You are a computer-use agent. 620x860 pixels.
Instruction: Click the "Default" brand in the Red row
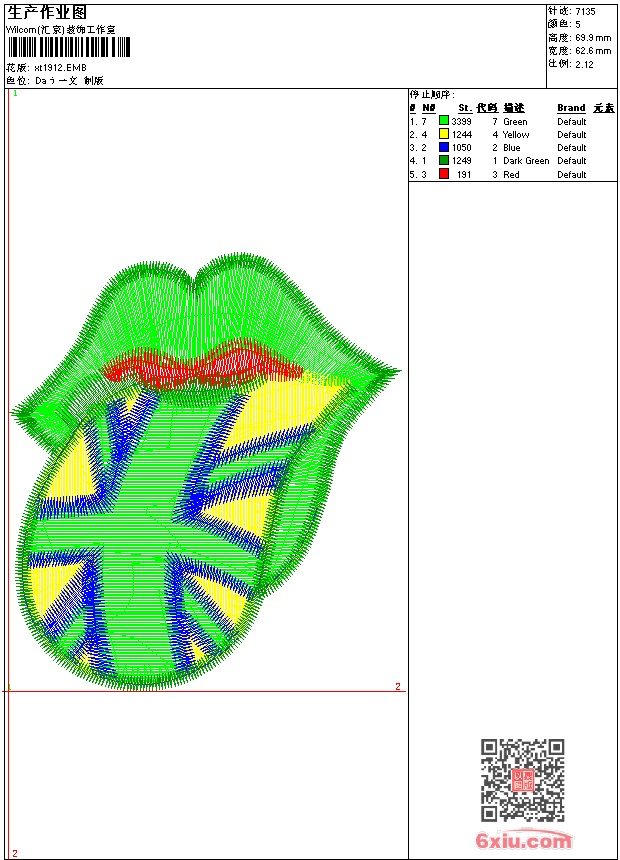point(572,174)
